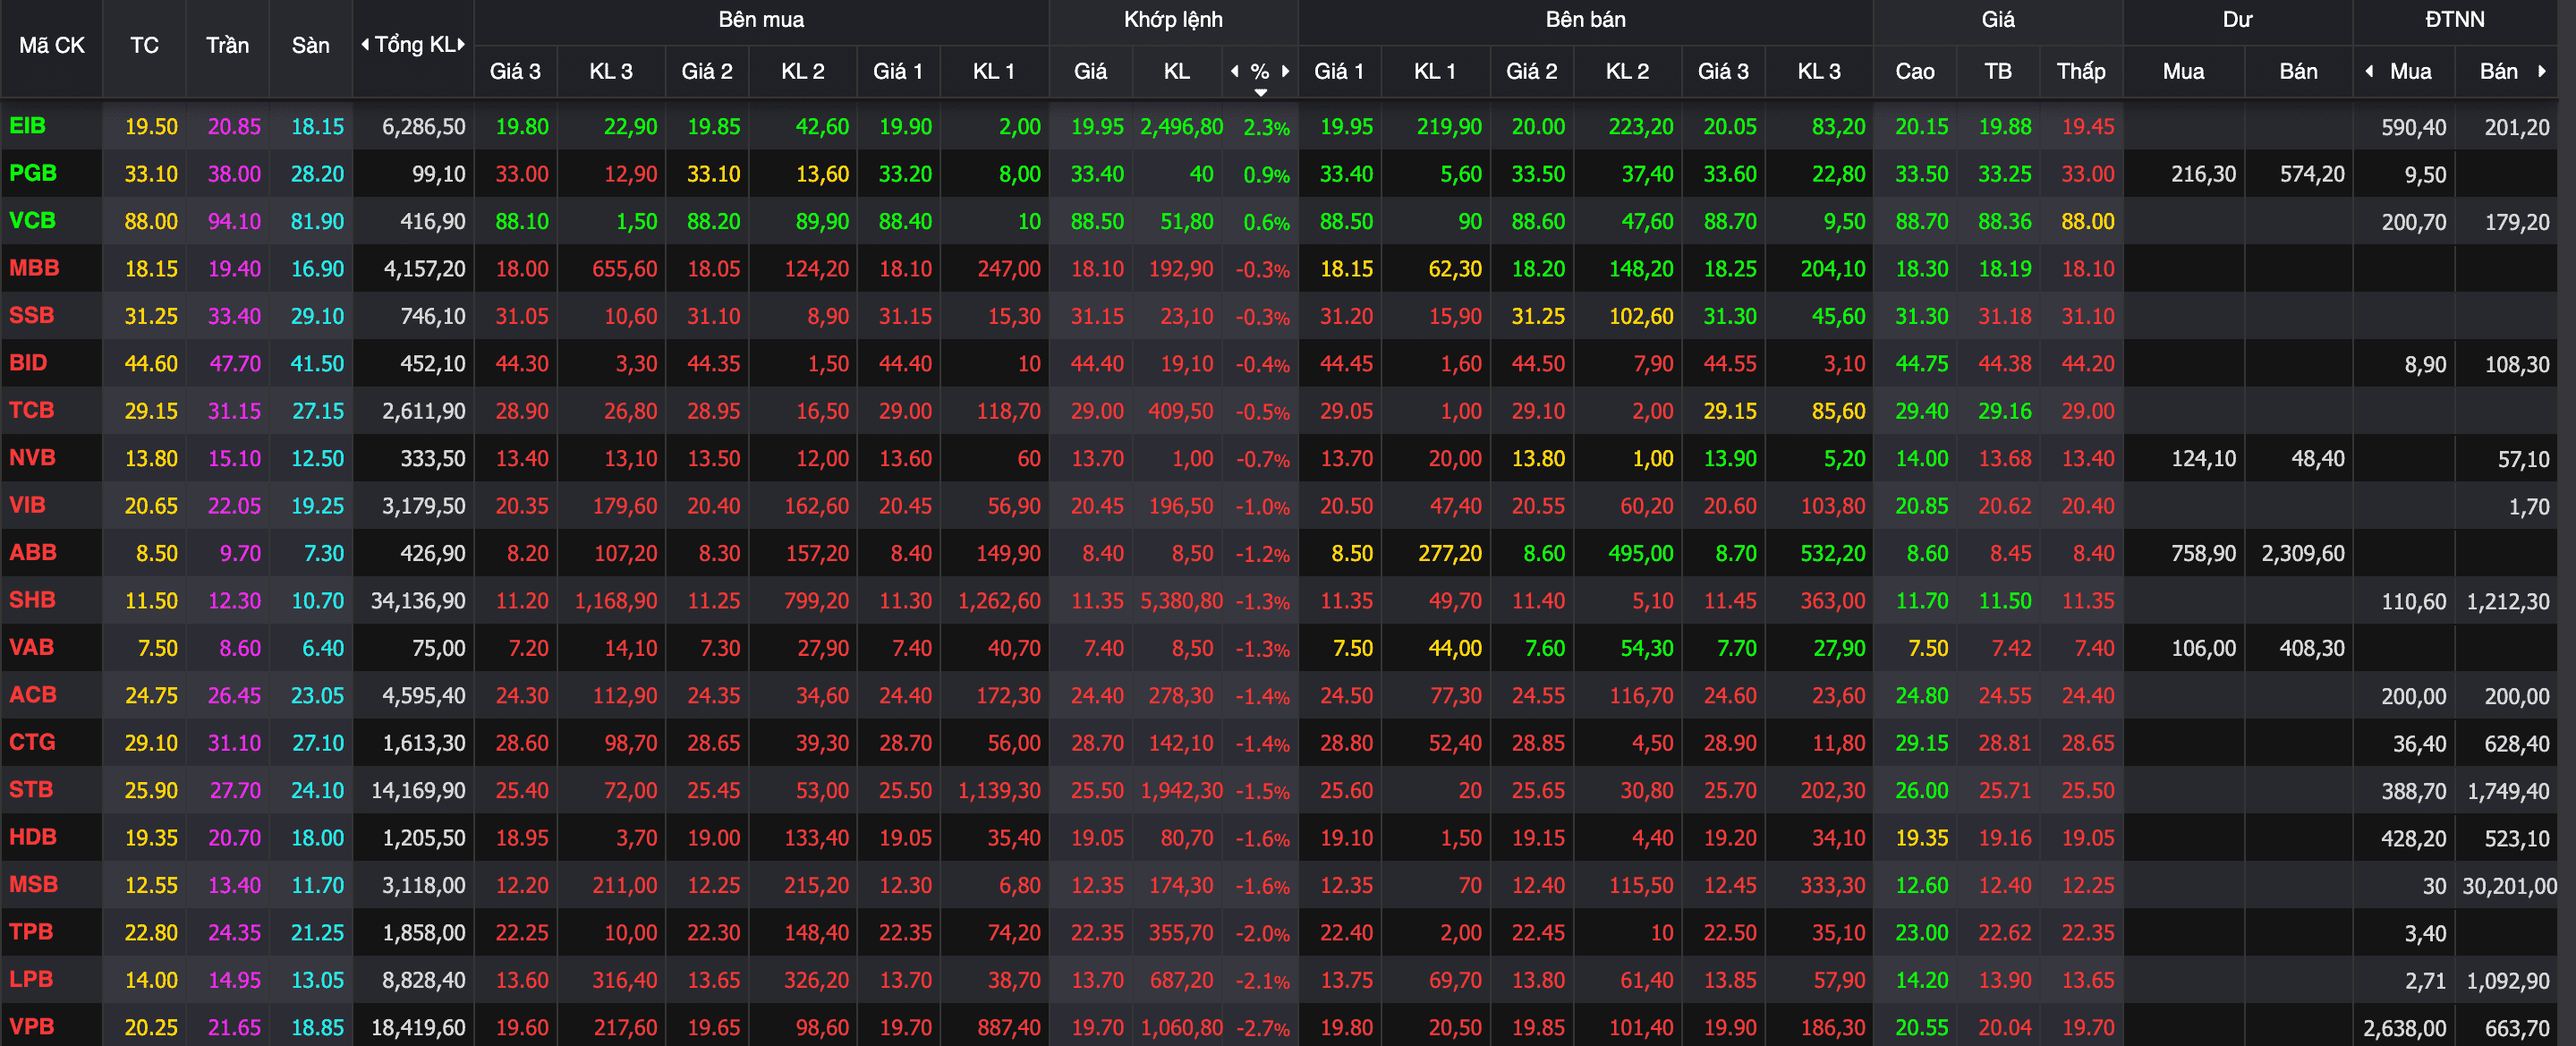Click VPB matched change -2.7%
Viewport: 2576px width, 1046px height.
pyautogui.click(x=1263, y=1028)
